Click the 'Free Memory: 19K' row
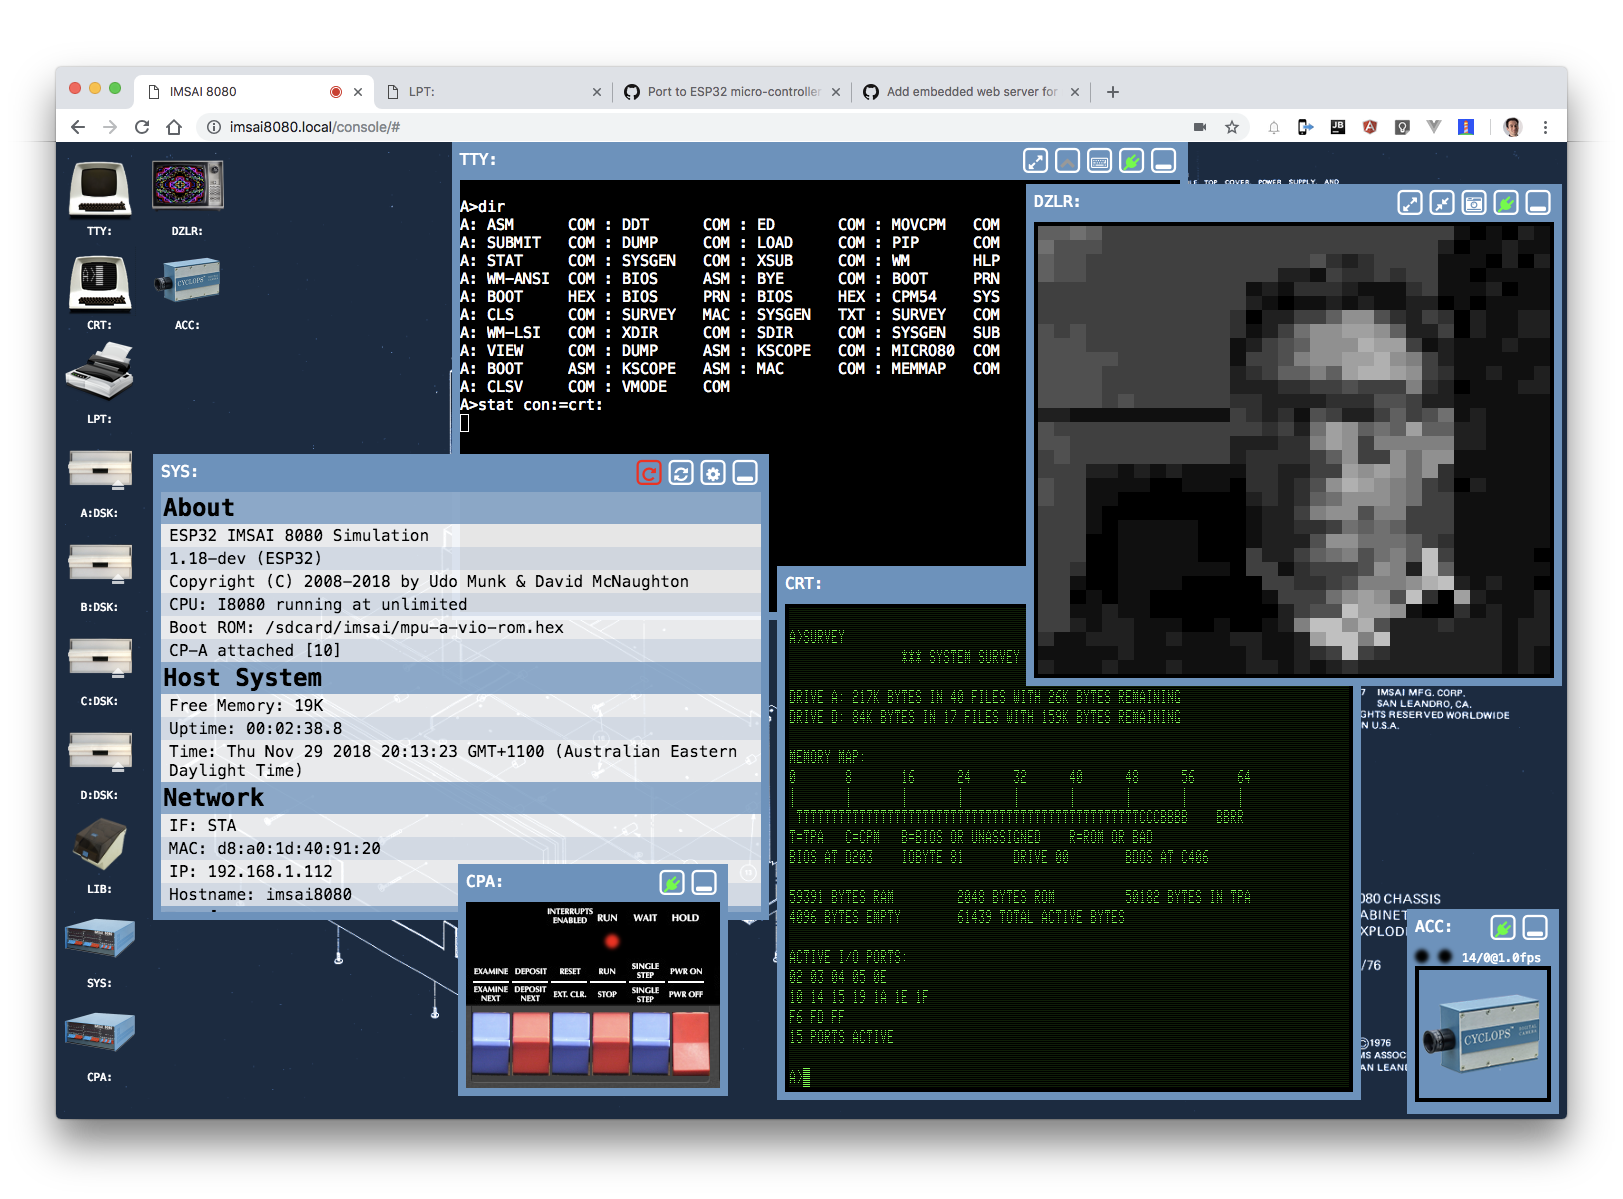Image resolution: width=1623 pixels, height=1199 pixels. point(461,706)
